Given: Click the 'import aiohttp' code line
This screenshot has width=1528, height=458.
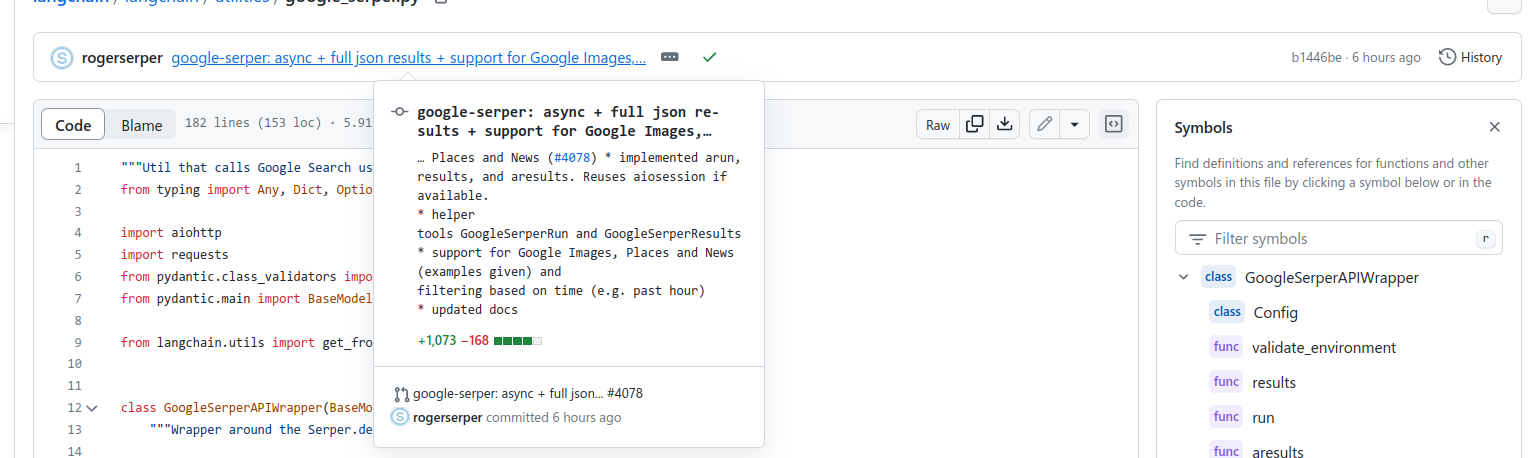Looking at the screenshot, I should tap(171, 233).
